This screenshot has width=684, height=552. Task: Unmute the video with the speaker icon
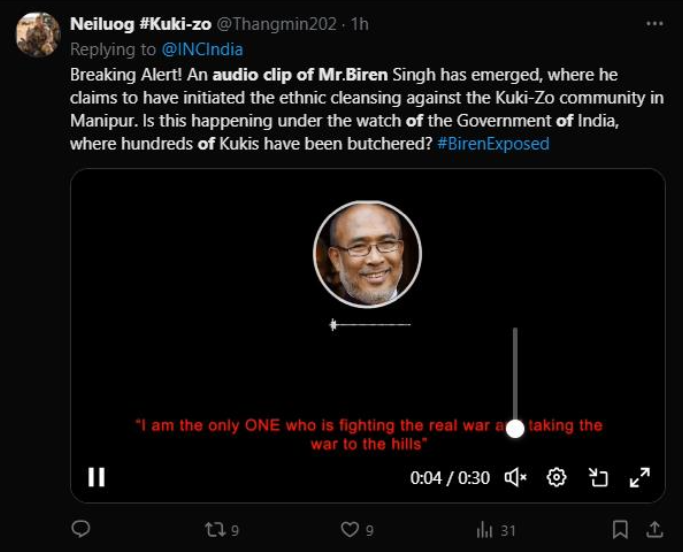tap(516, 478)
